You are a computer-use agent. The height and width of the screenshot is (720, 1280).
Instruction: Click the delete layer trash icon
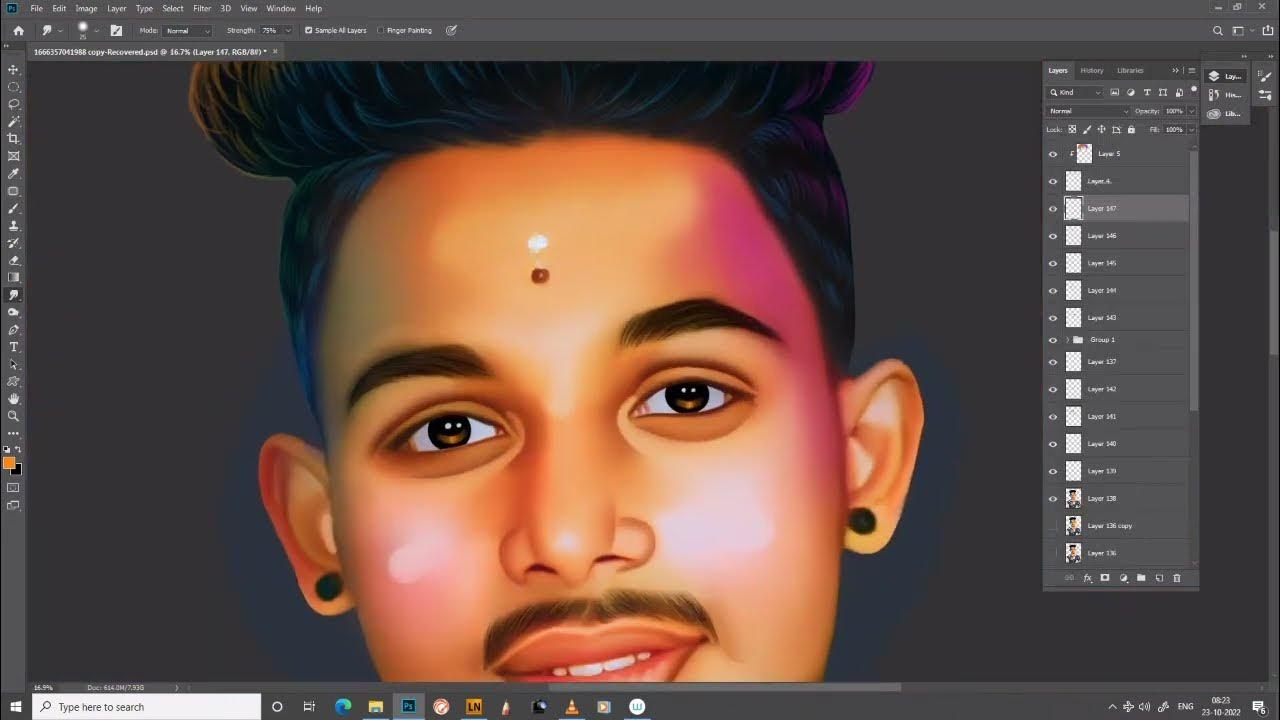point(1177,578)
